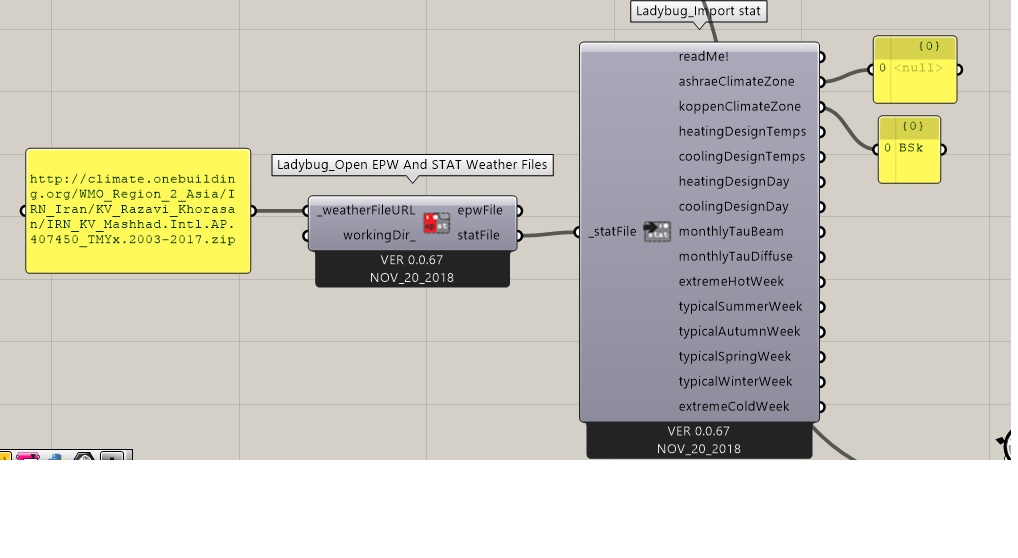1018x558 pixels.
Task: Click the red Open EPW component icon
Action: [x=436, y=223]
